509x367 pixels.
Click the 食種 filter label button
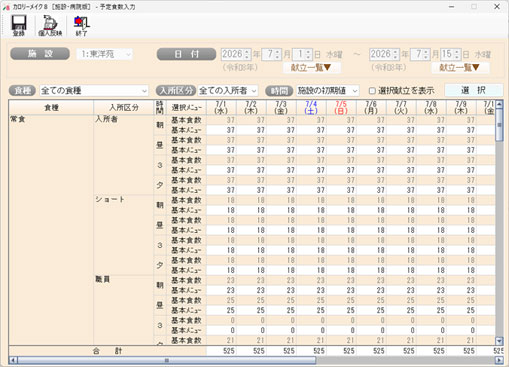pyautogui.click(x=22, y=90)
